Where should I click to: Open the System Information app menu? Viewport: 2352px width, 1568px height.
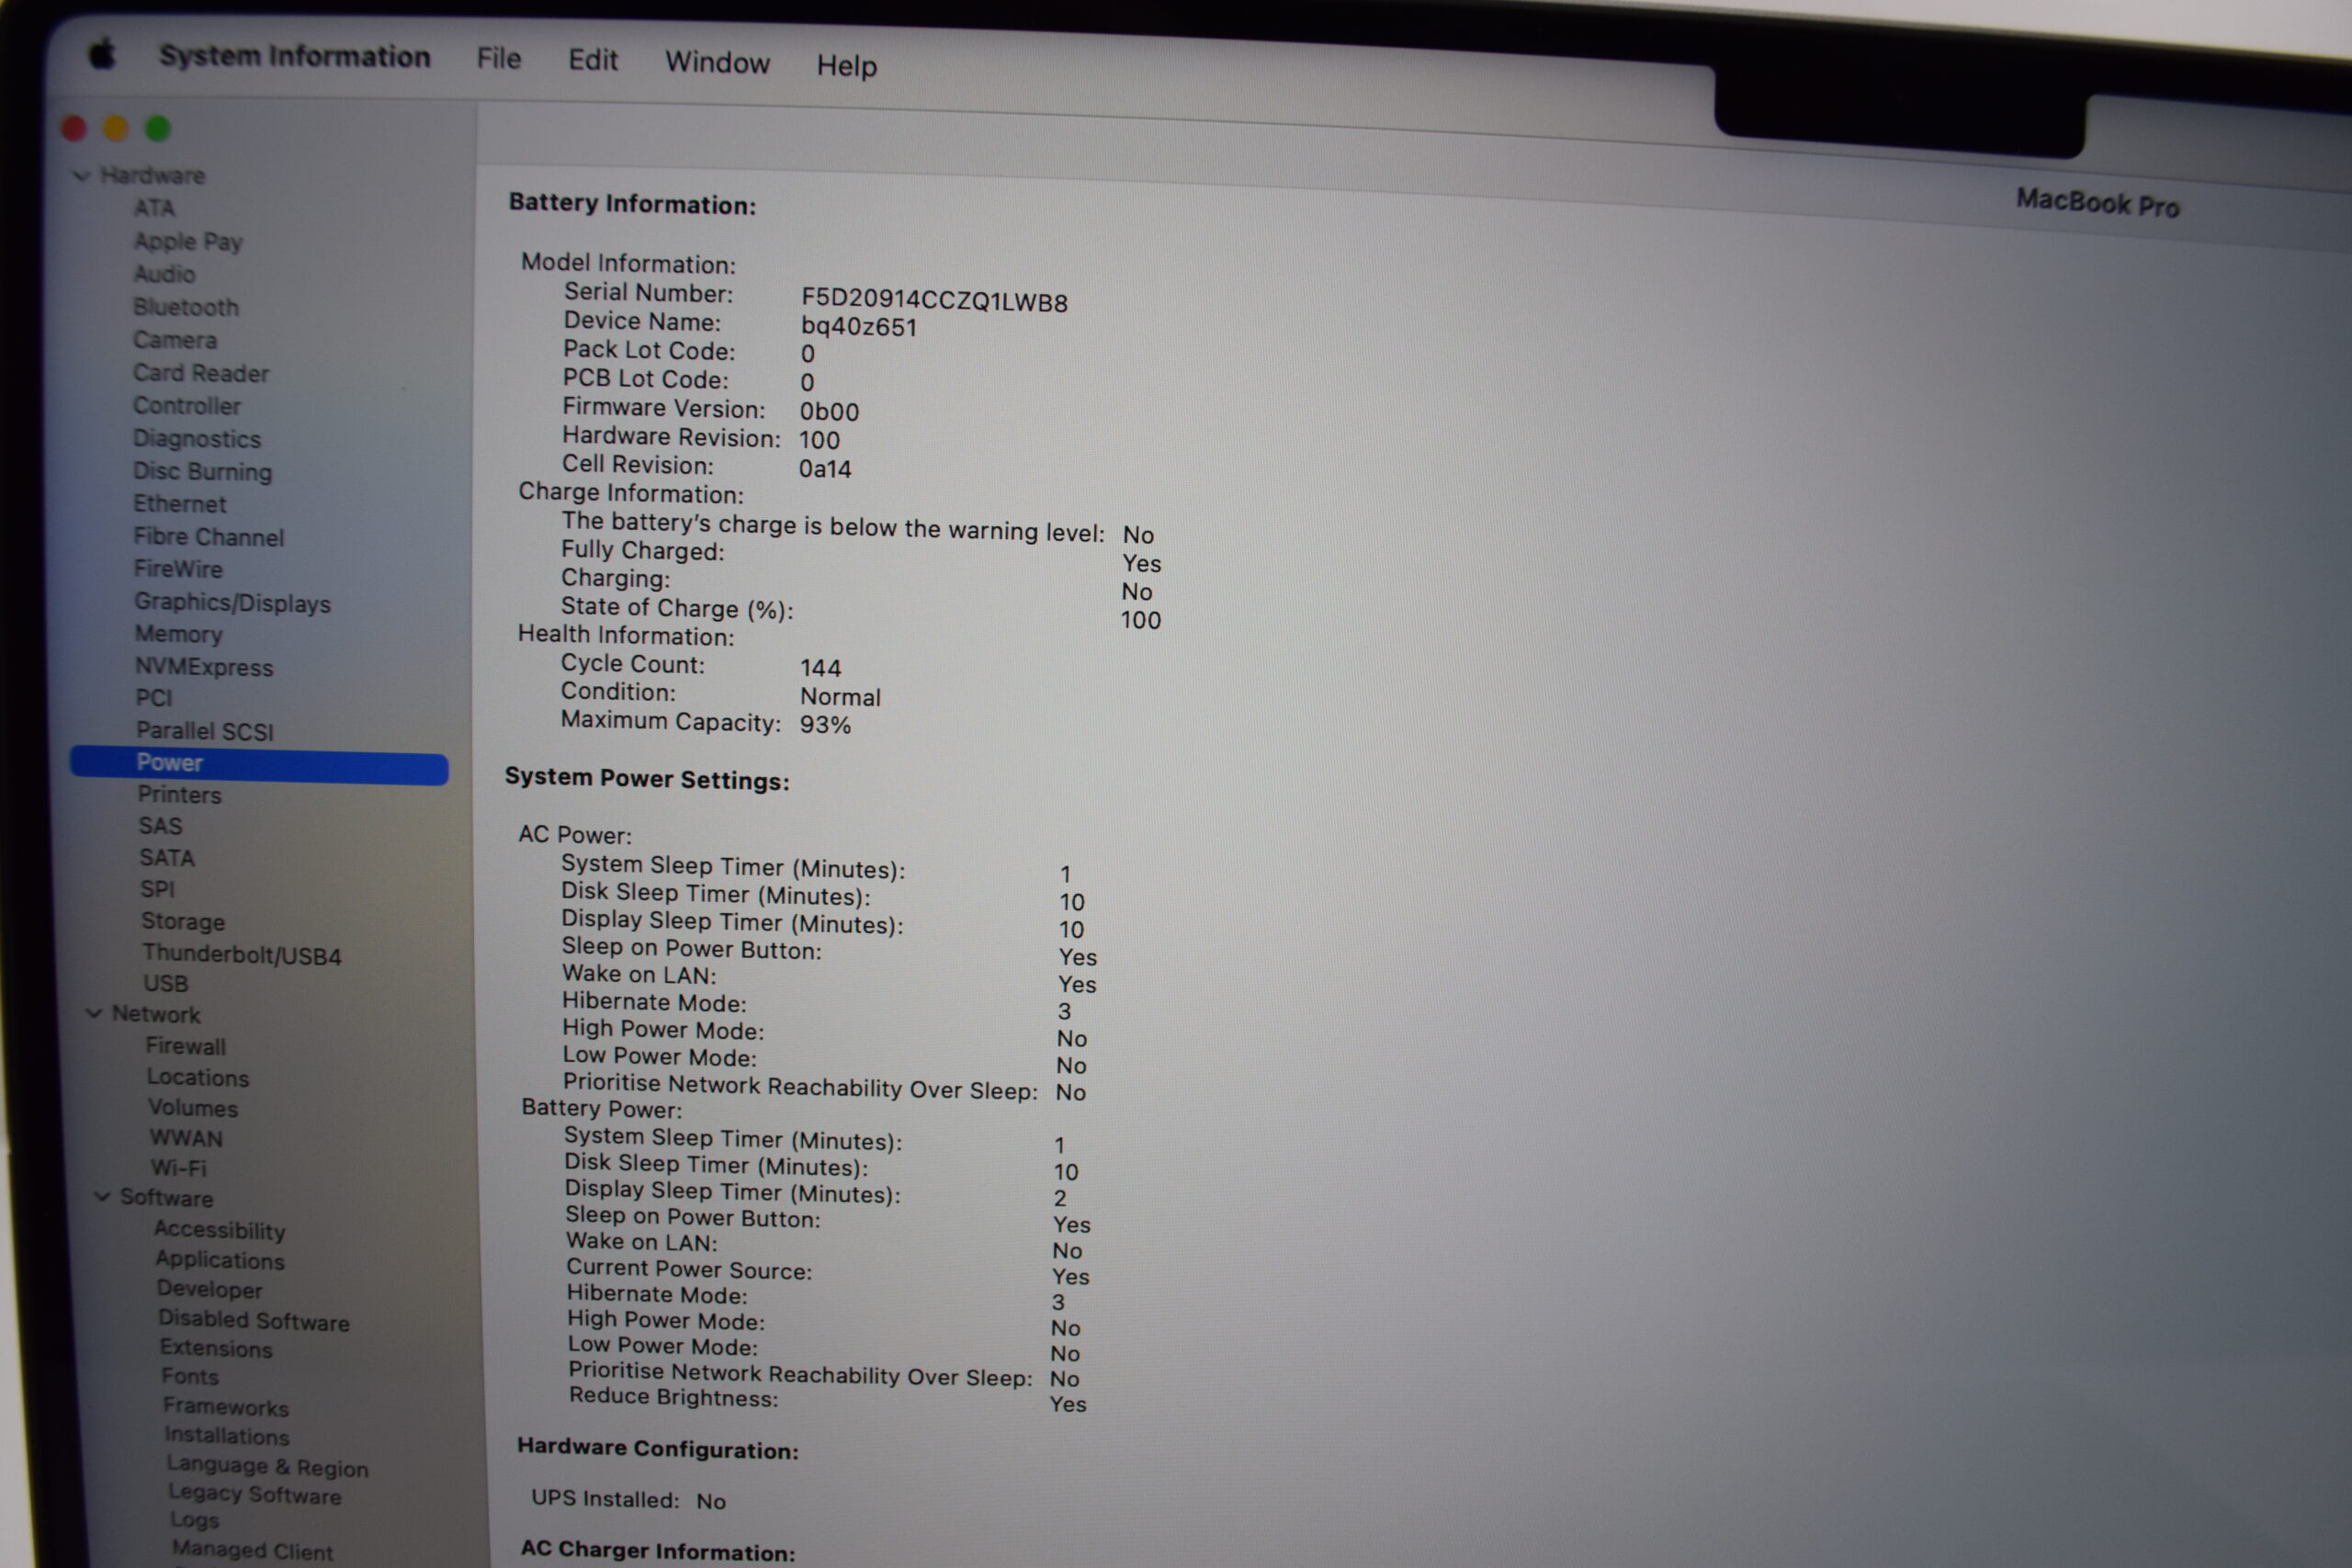[x=295, y=56]
